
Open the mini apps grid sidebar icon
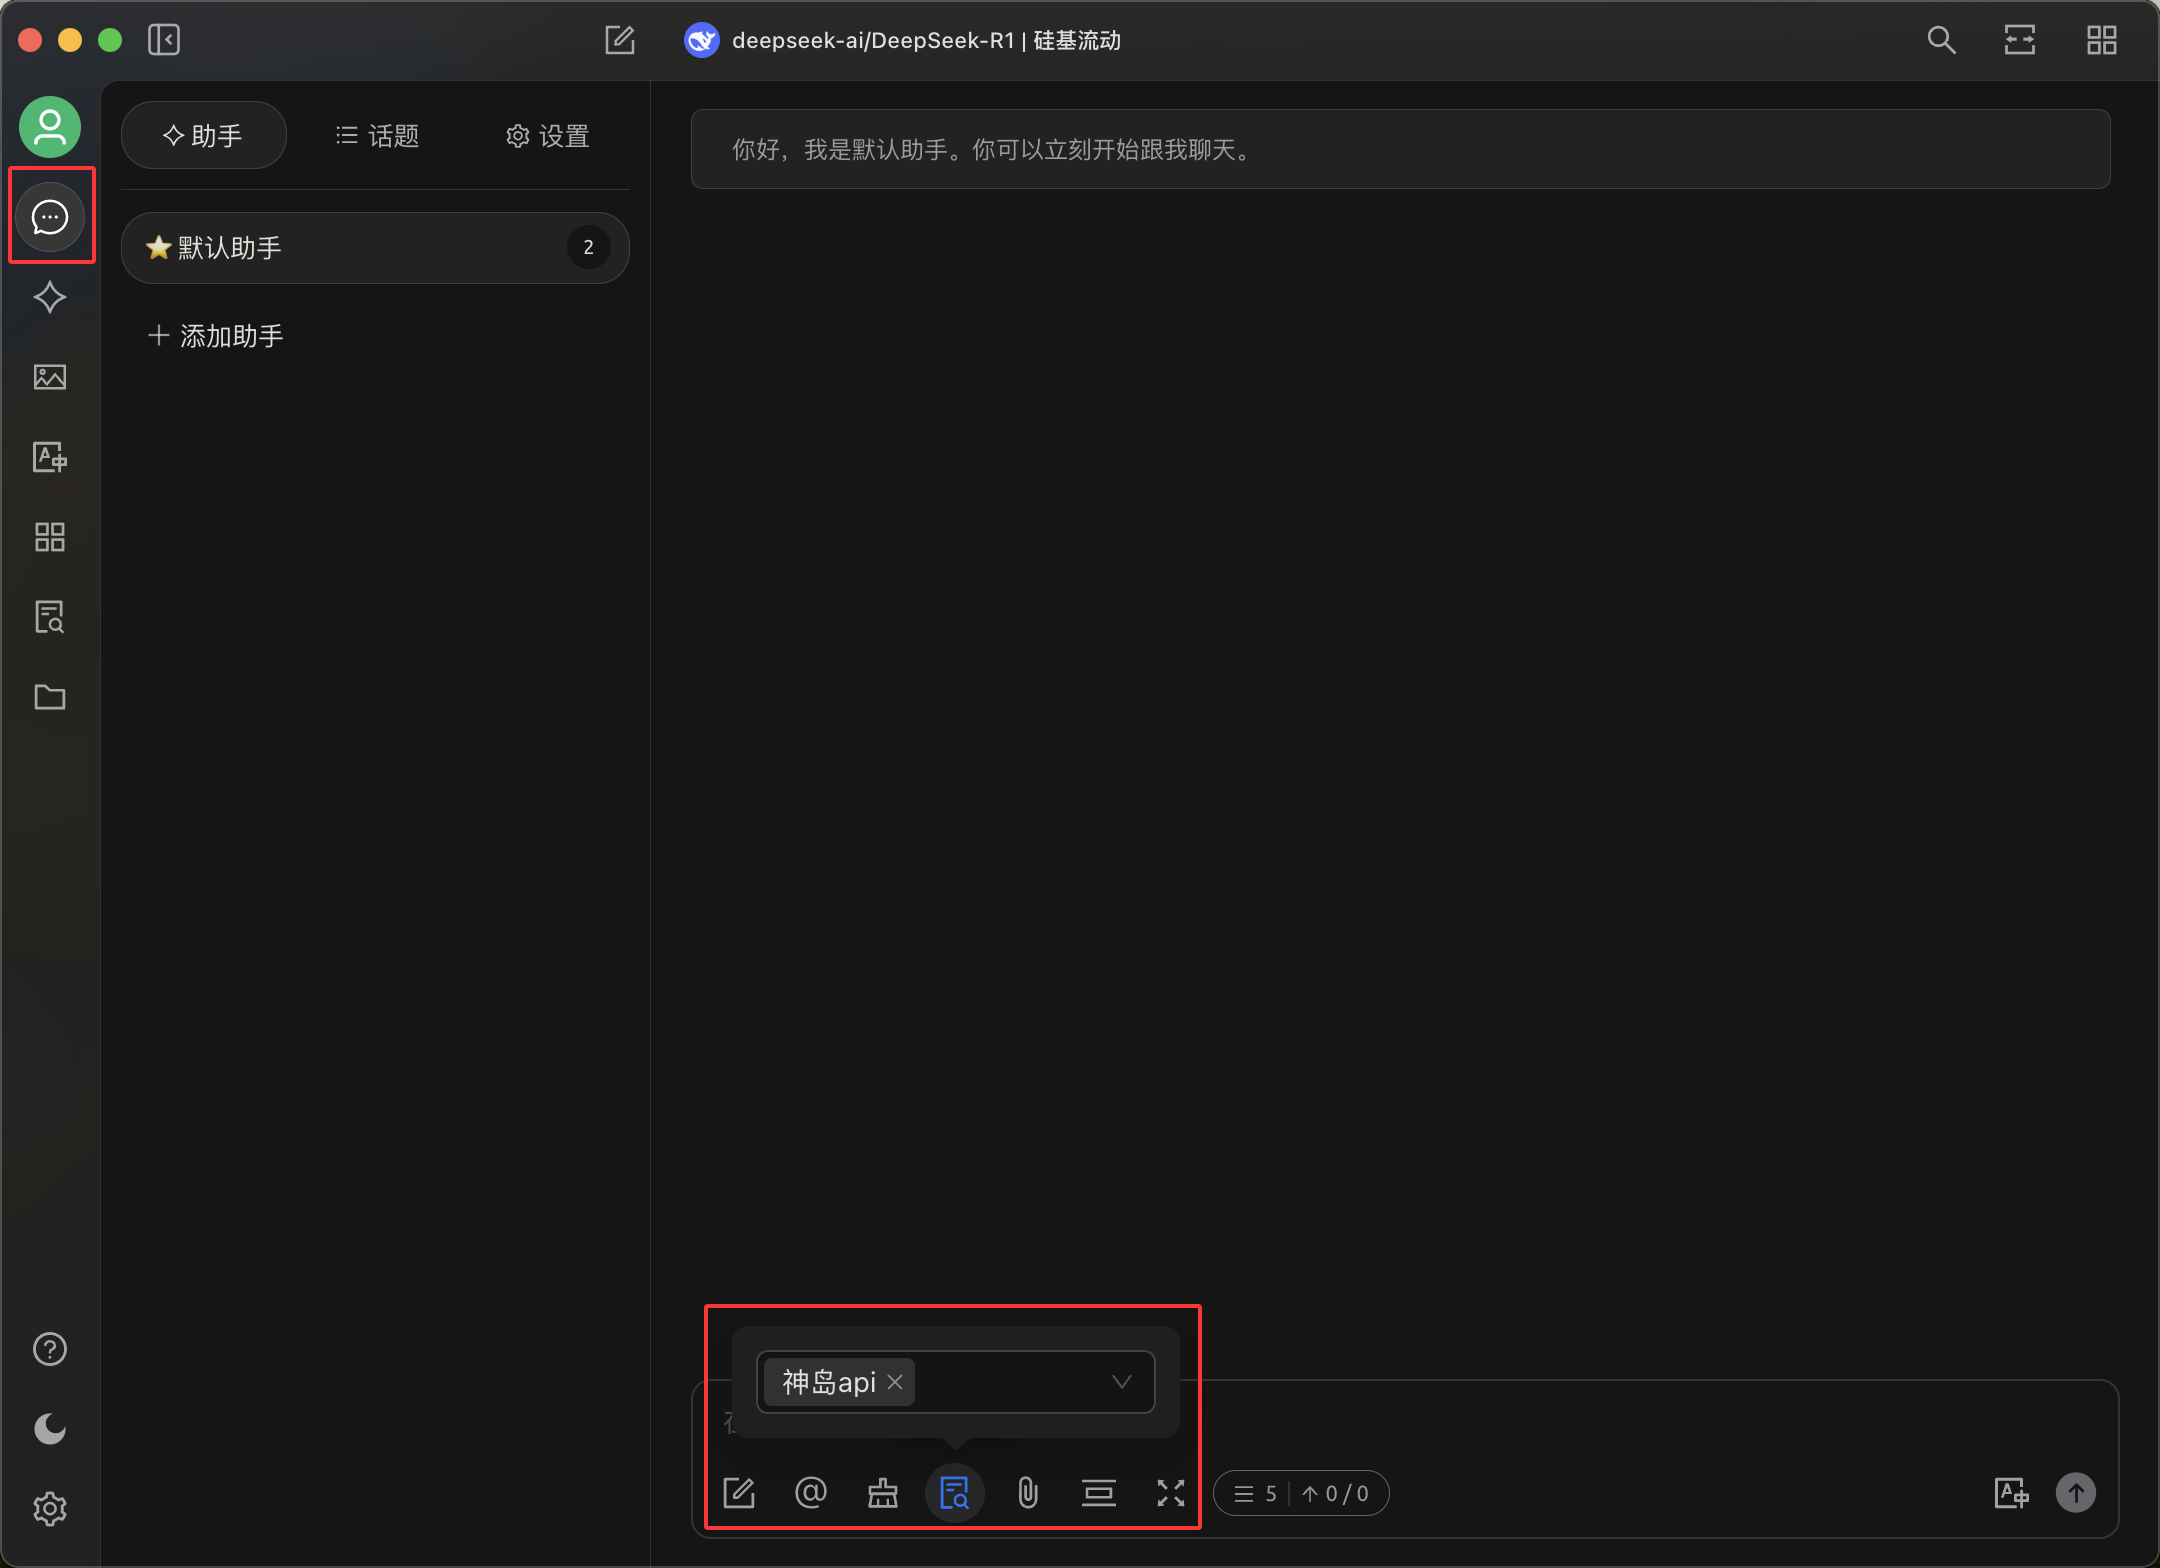pyautogui.click(x=50, y=537)
